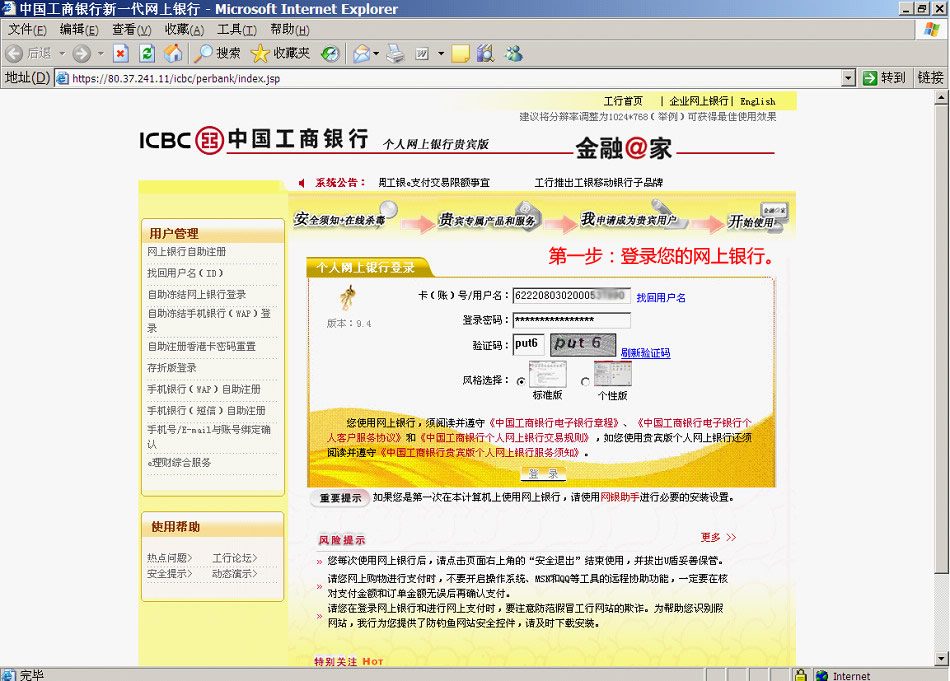950x681 pixels.
Task: Click 网上银行自助注册 in sidebar
Action: (x=187, y=251)
